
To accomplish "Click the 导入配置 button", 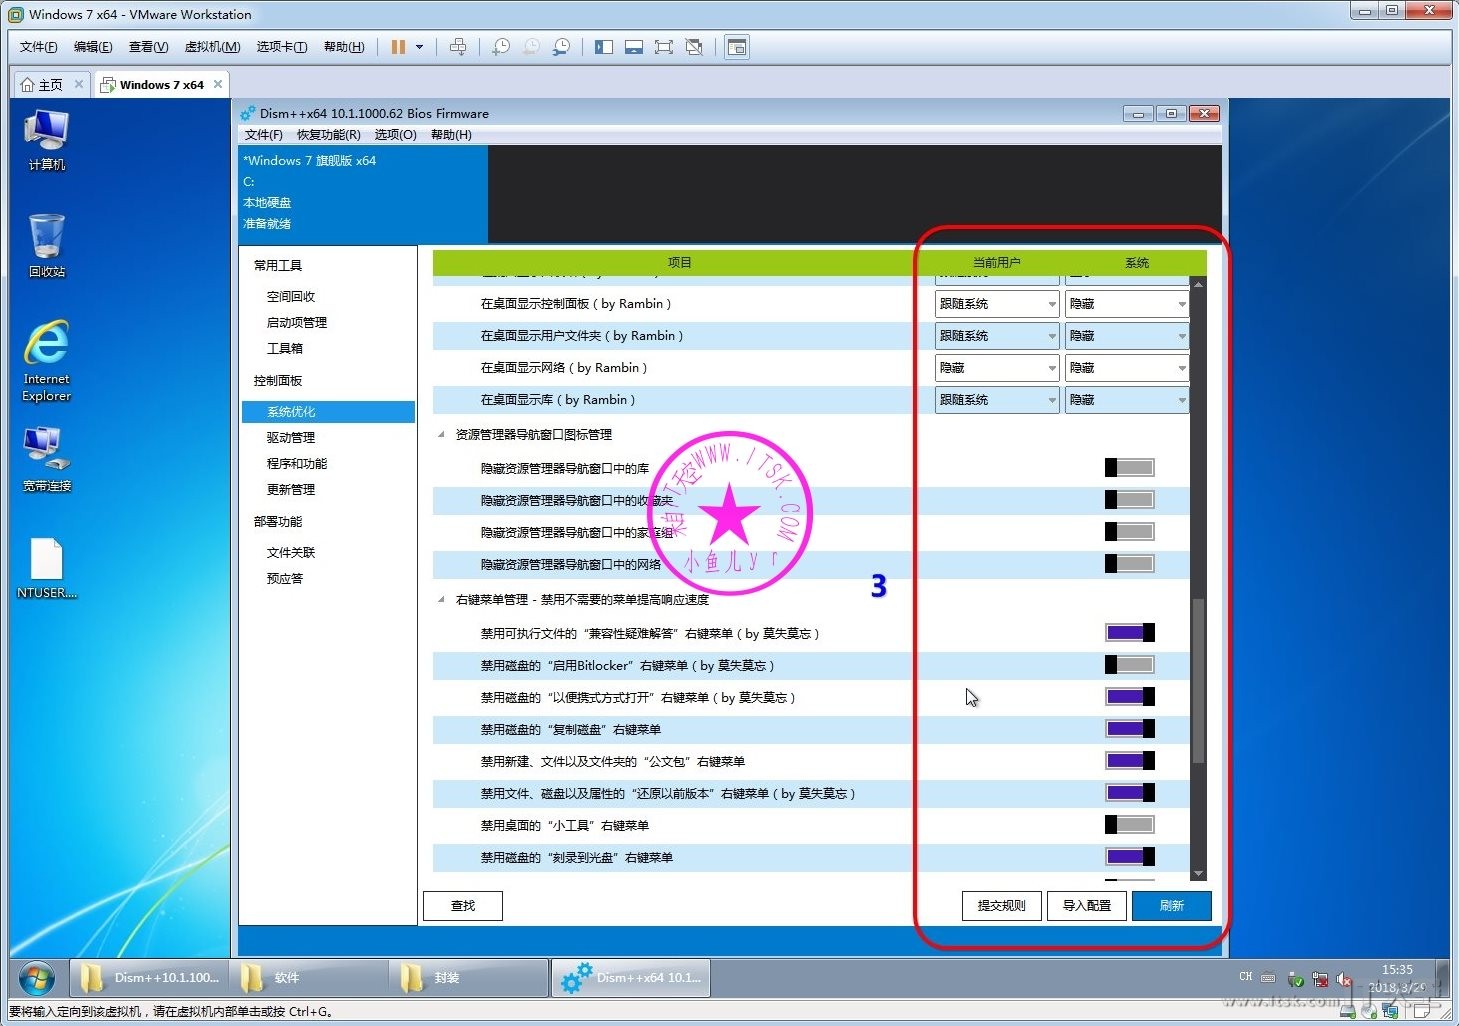I will point(1086,906).
